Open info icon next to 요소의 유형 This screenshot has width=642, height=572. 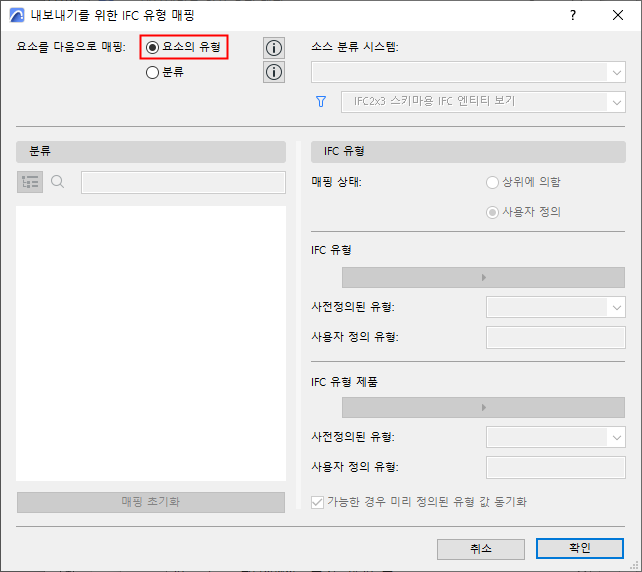[x=274, y=48]
